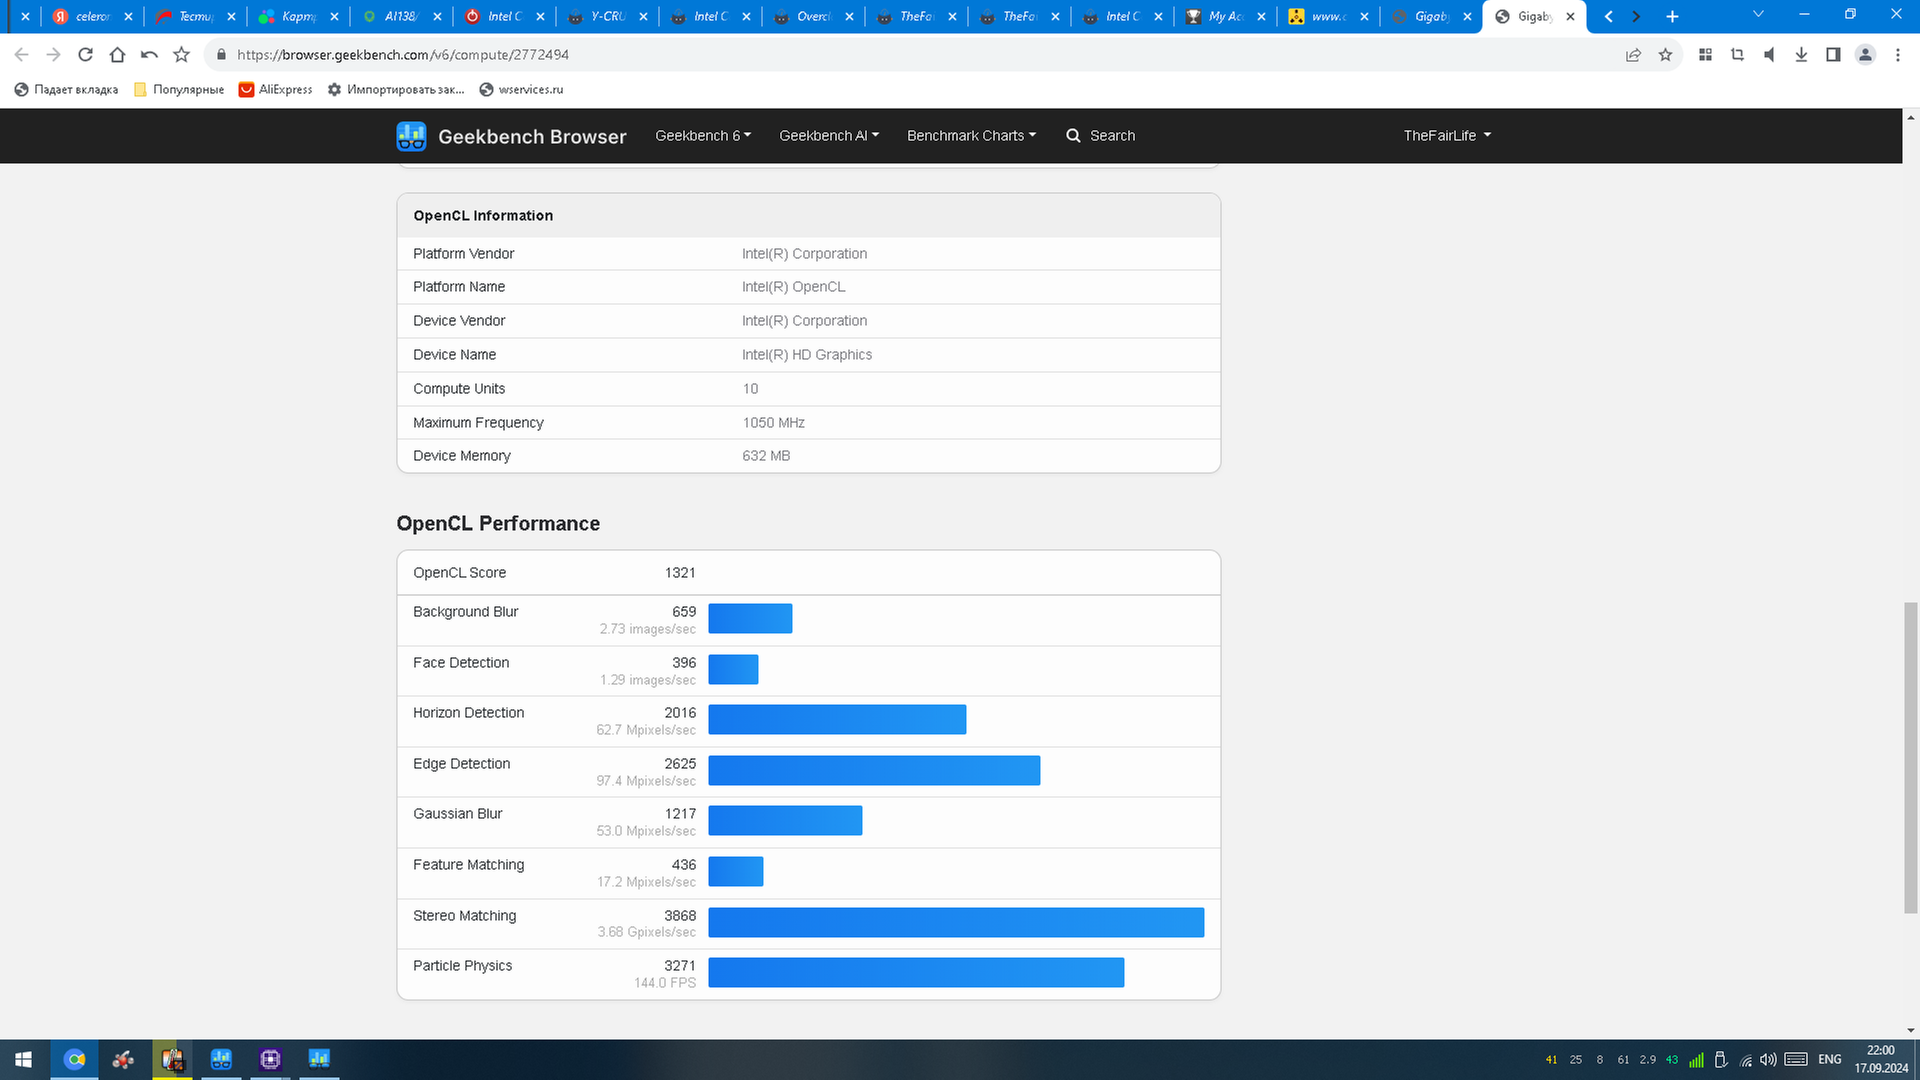Reload the page with the refresh icon
This screenshot has height=1080, width=1920.
point(85,55)
